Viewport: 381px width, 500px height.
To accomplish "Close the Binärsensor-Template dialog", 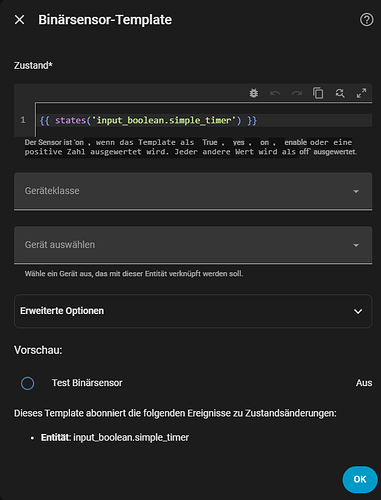I will (x=20, y=20).
